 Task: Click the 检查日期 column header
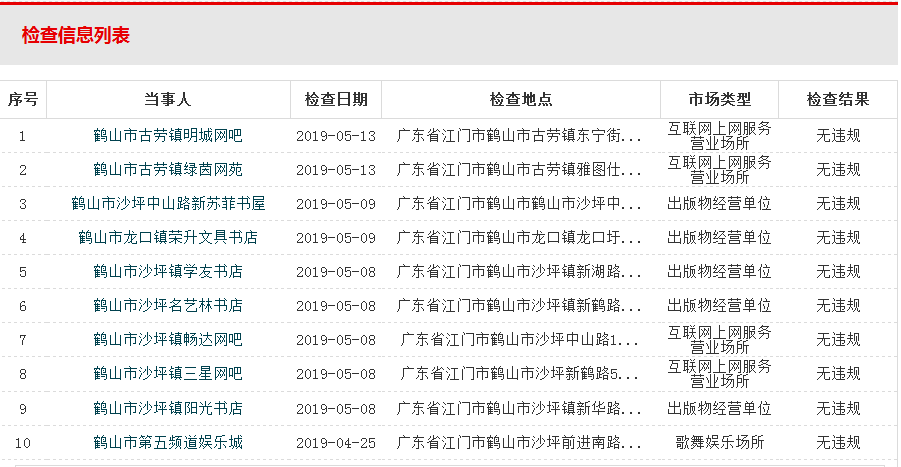coord(336,100)
